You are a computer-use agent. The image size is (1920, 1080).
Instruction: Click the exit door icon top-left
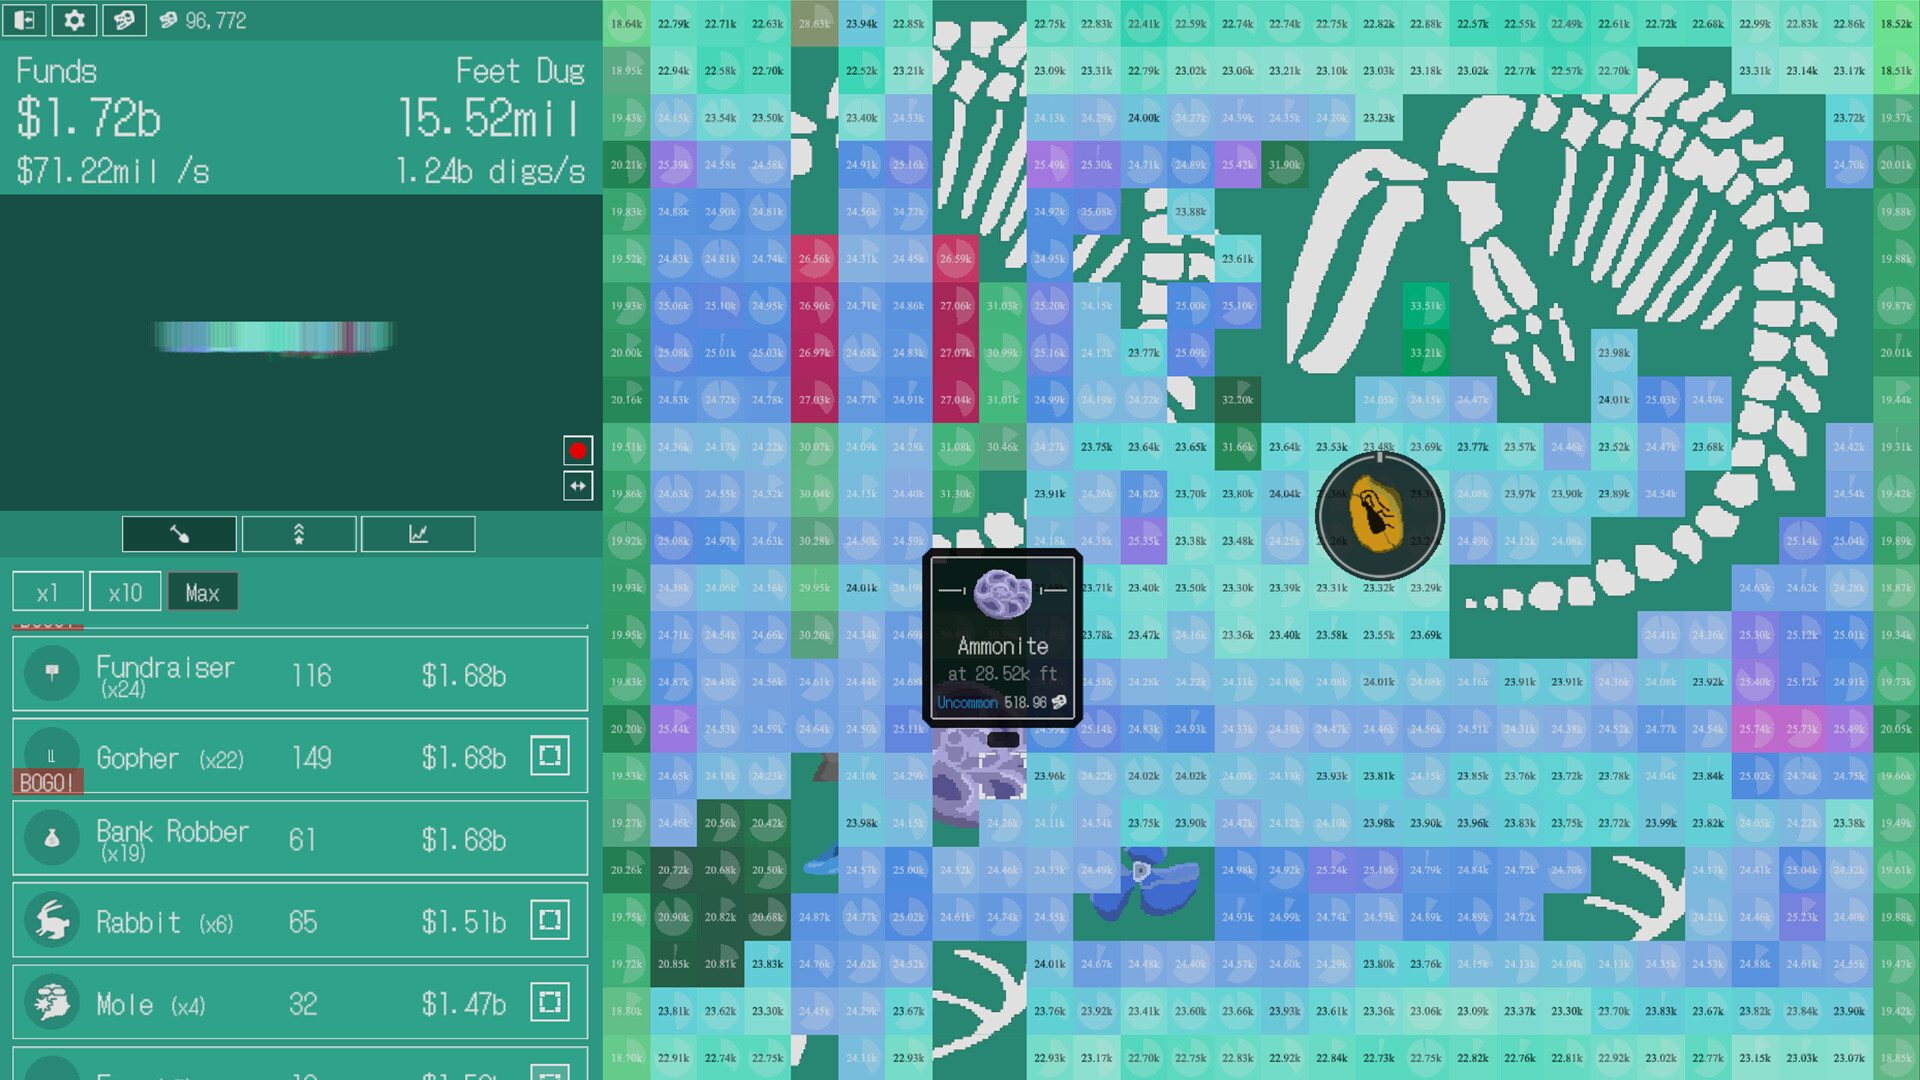point(24,20)
